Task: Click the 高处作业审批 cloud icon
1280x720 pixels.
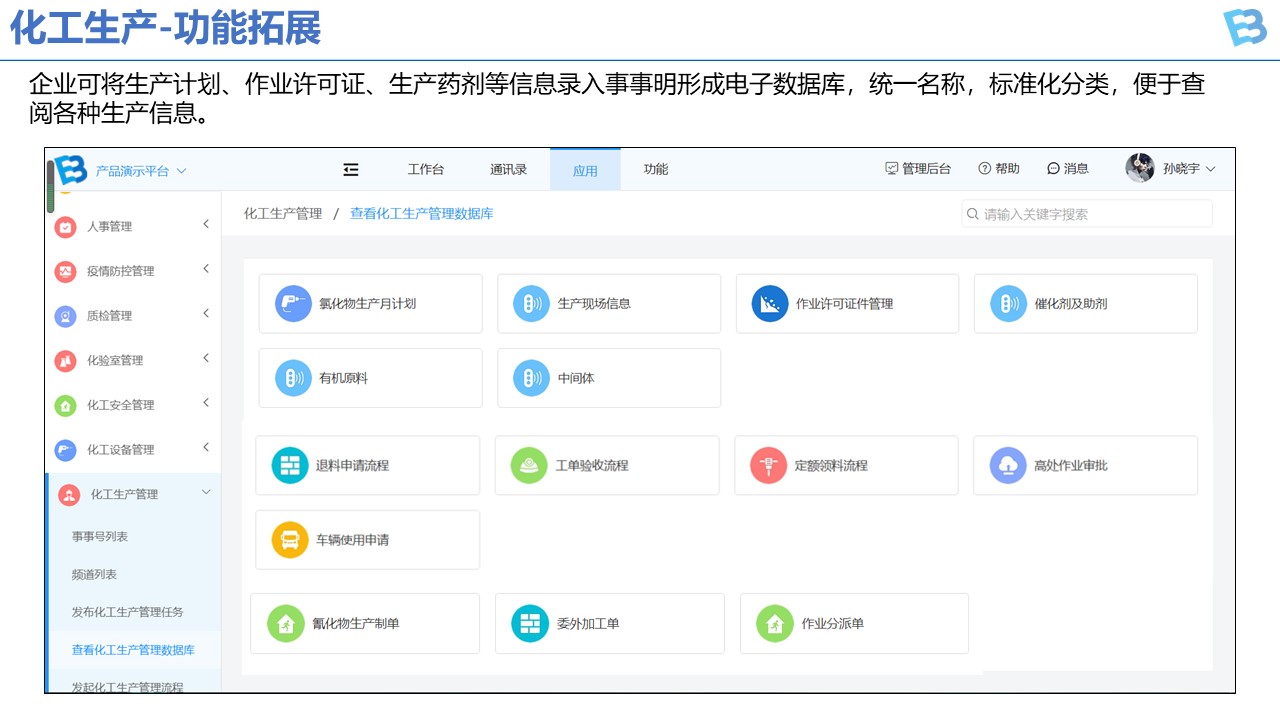Action: [x=1008, y=465]
